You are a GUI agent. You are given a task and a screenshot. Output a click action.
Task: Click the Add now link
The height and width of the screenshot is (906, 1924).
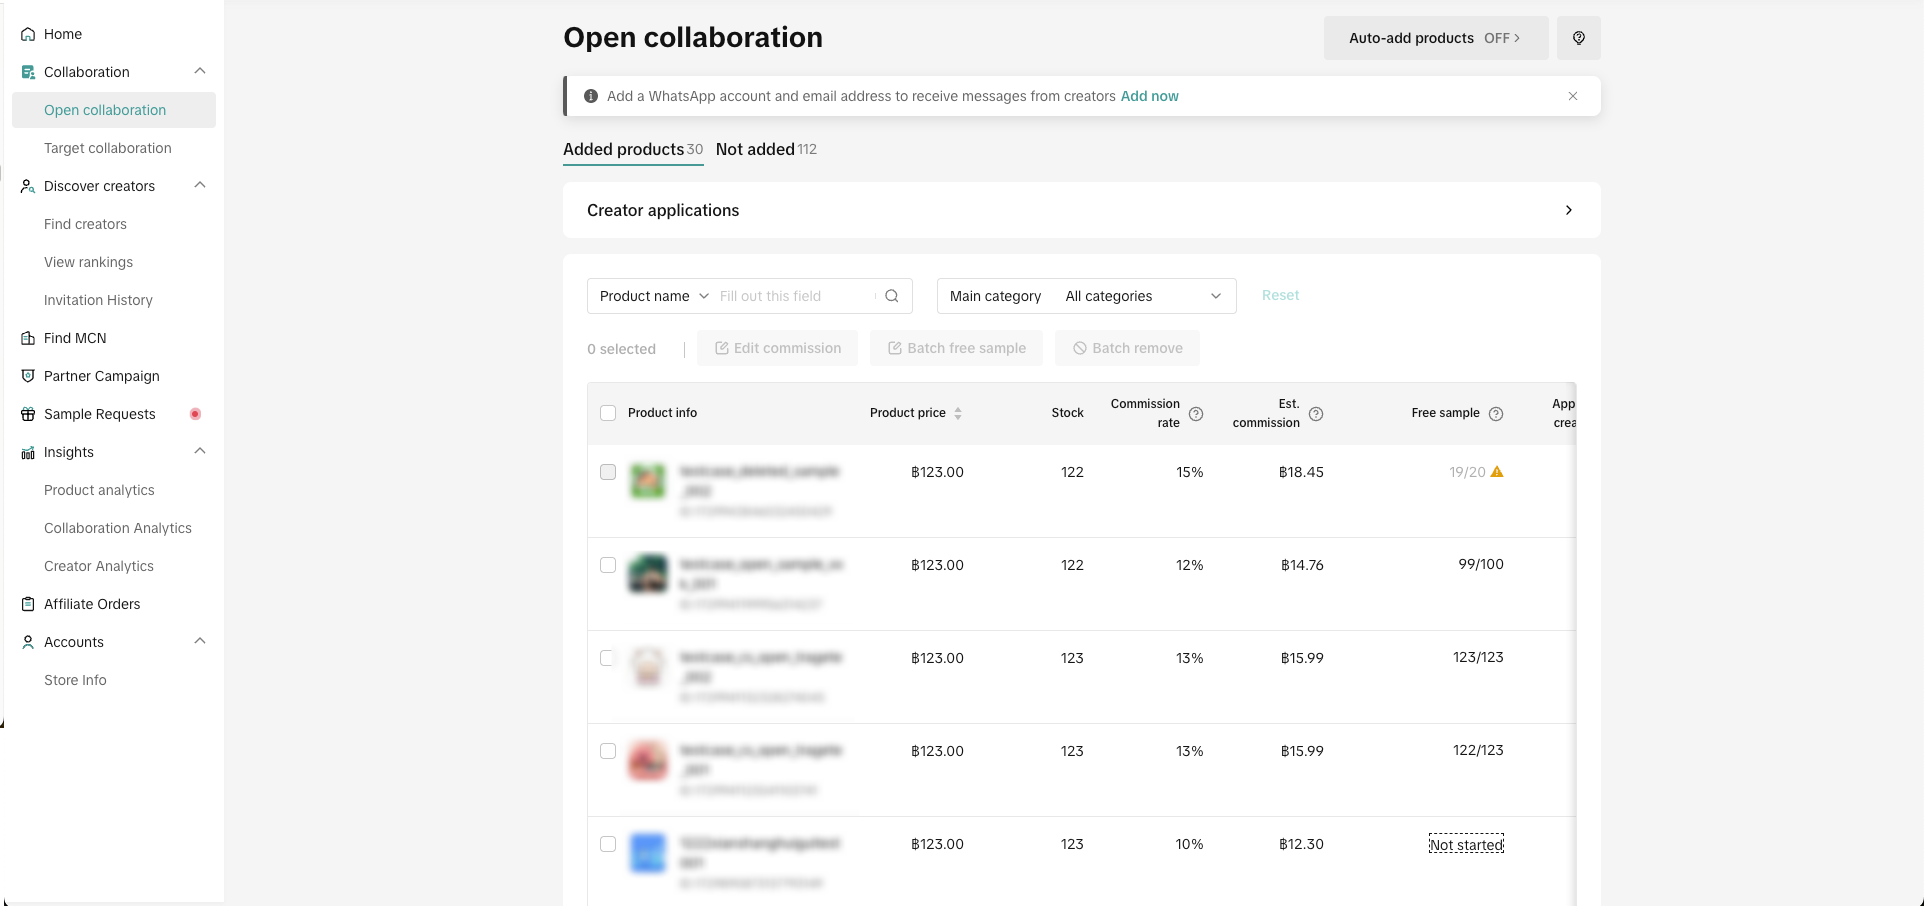[1149, 96]
